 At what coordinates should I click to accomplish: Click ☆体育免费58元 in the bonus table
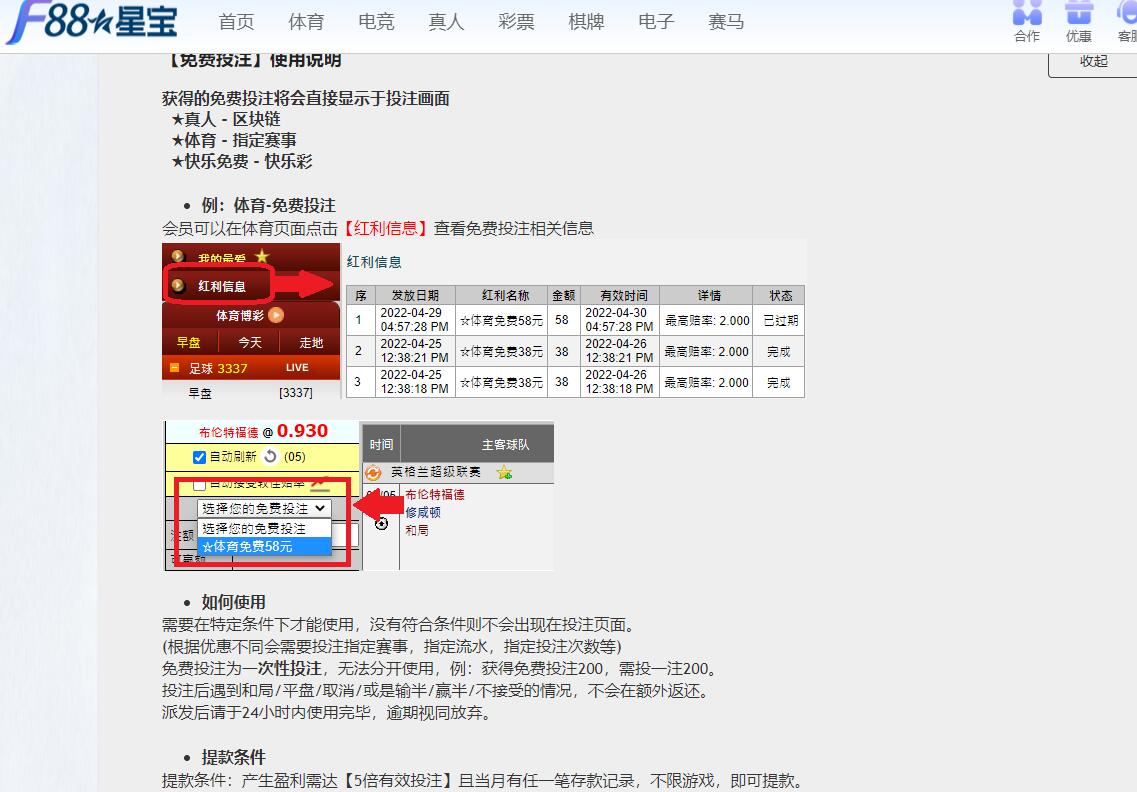[x=502, y=321]
